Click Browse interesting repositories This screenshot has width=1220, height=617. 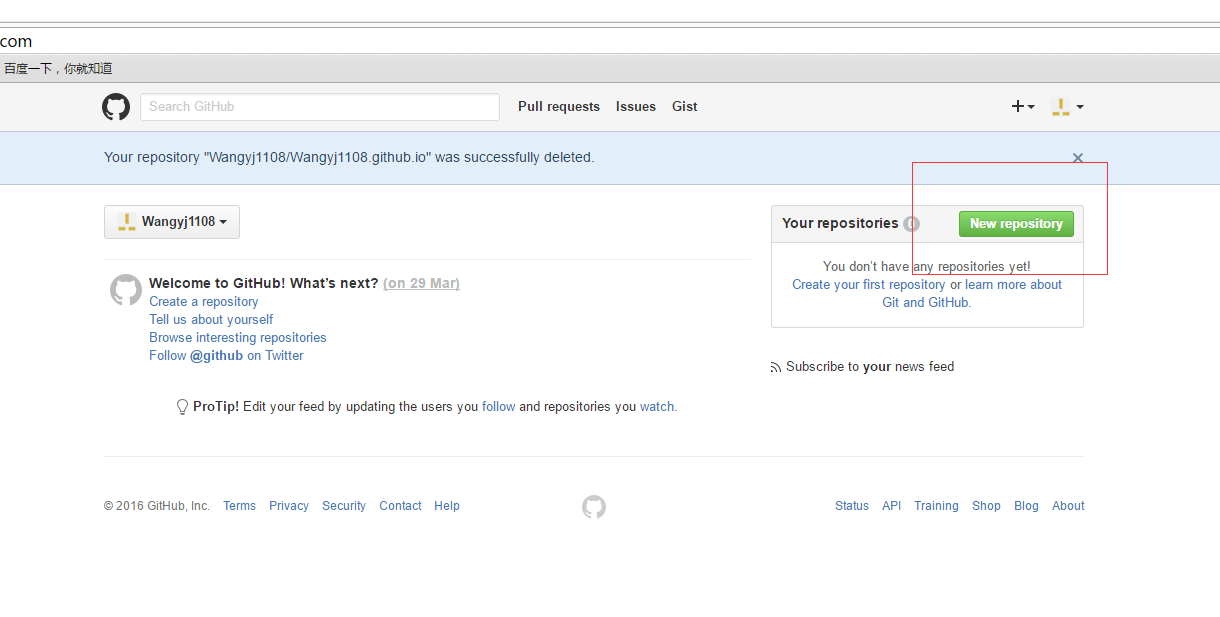coord(238,338)
